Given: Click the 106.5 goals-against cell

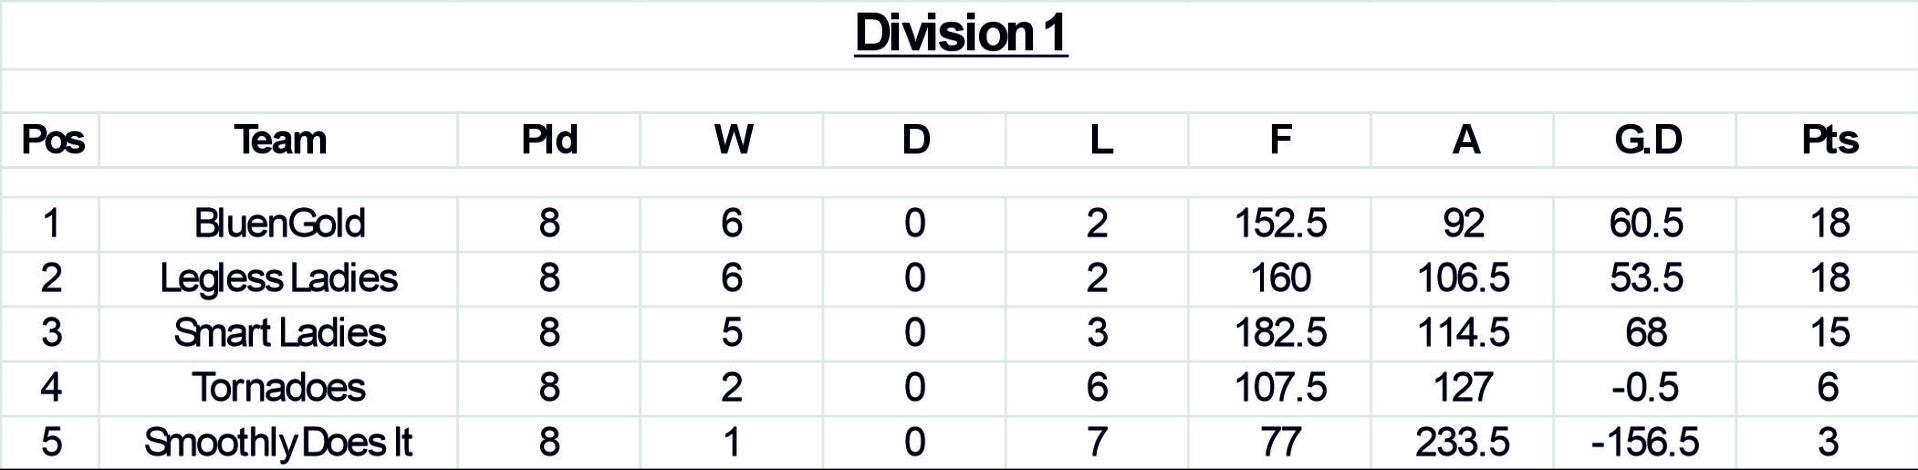Looking at the screenshot, I should point(1464,278).
